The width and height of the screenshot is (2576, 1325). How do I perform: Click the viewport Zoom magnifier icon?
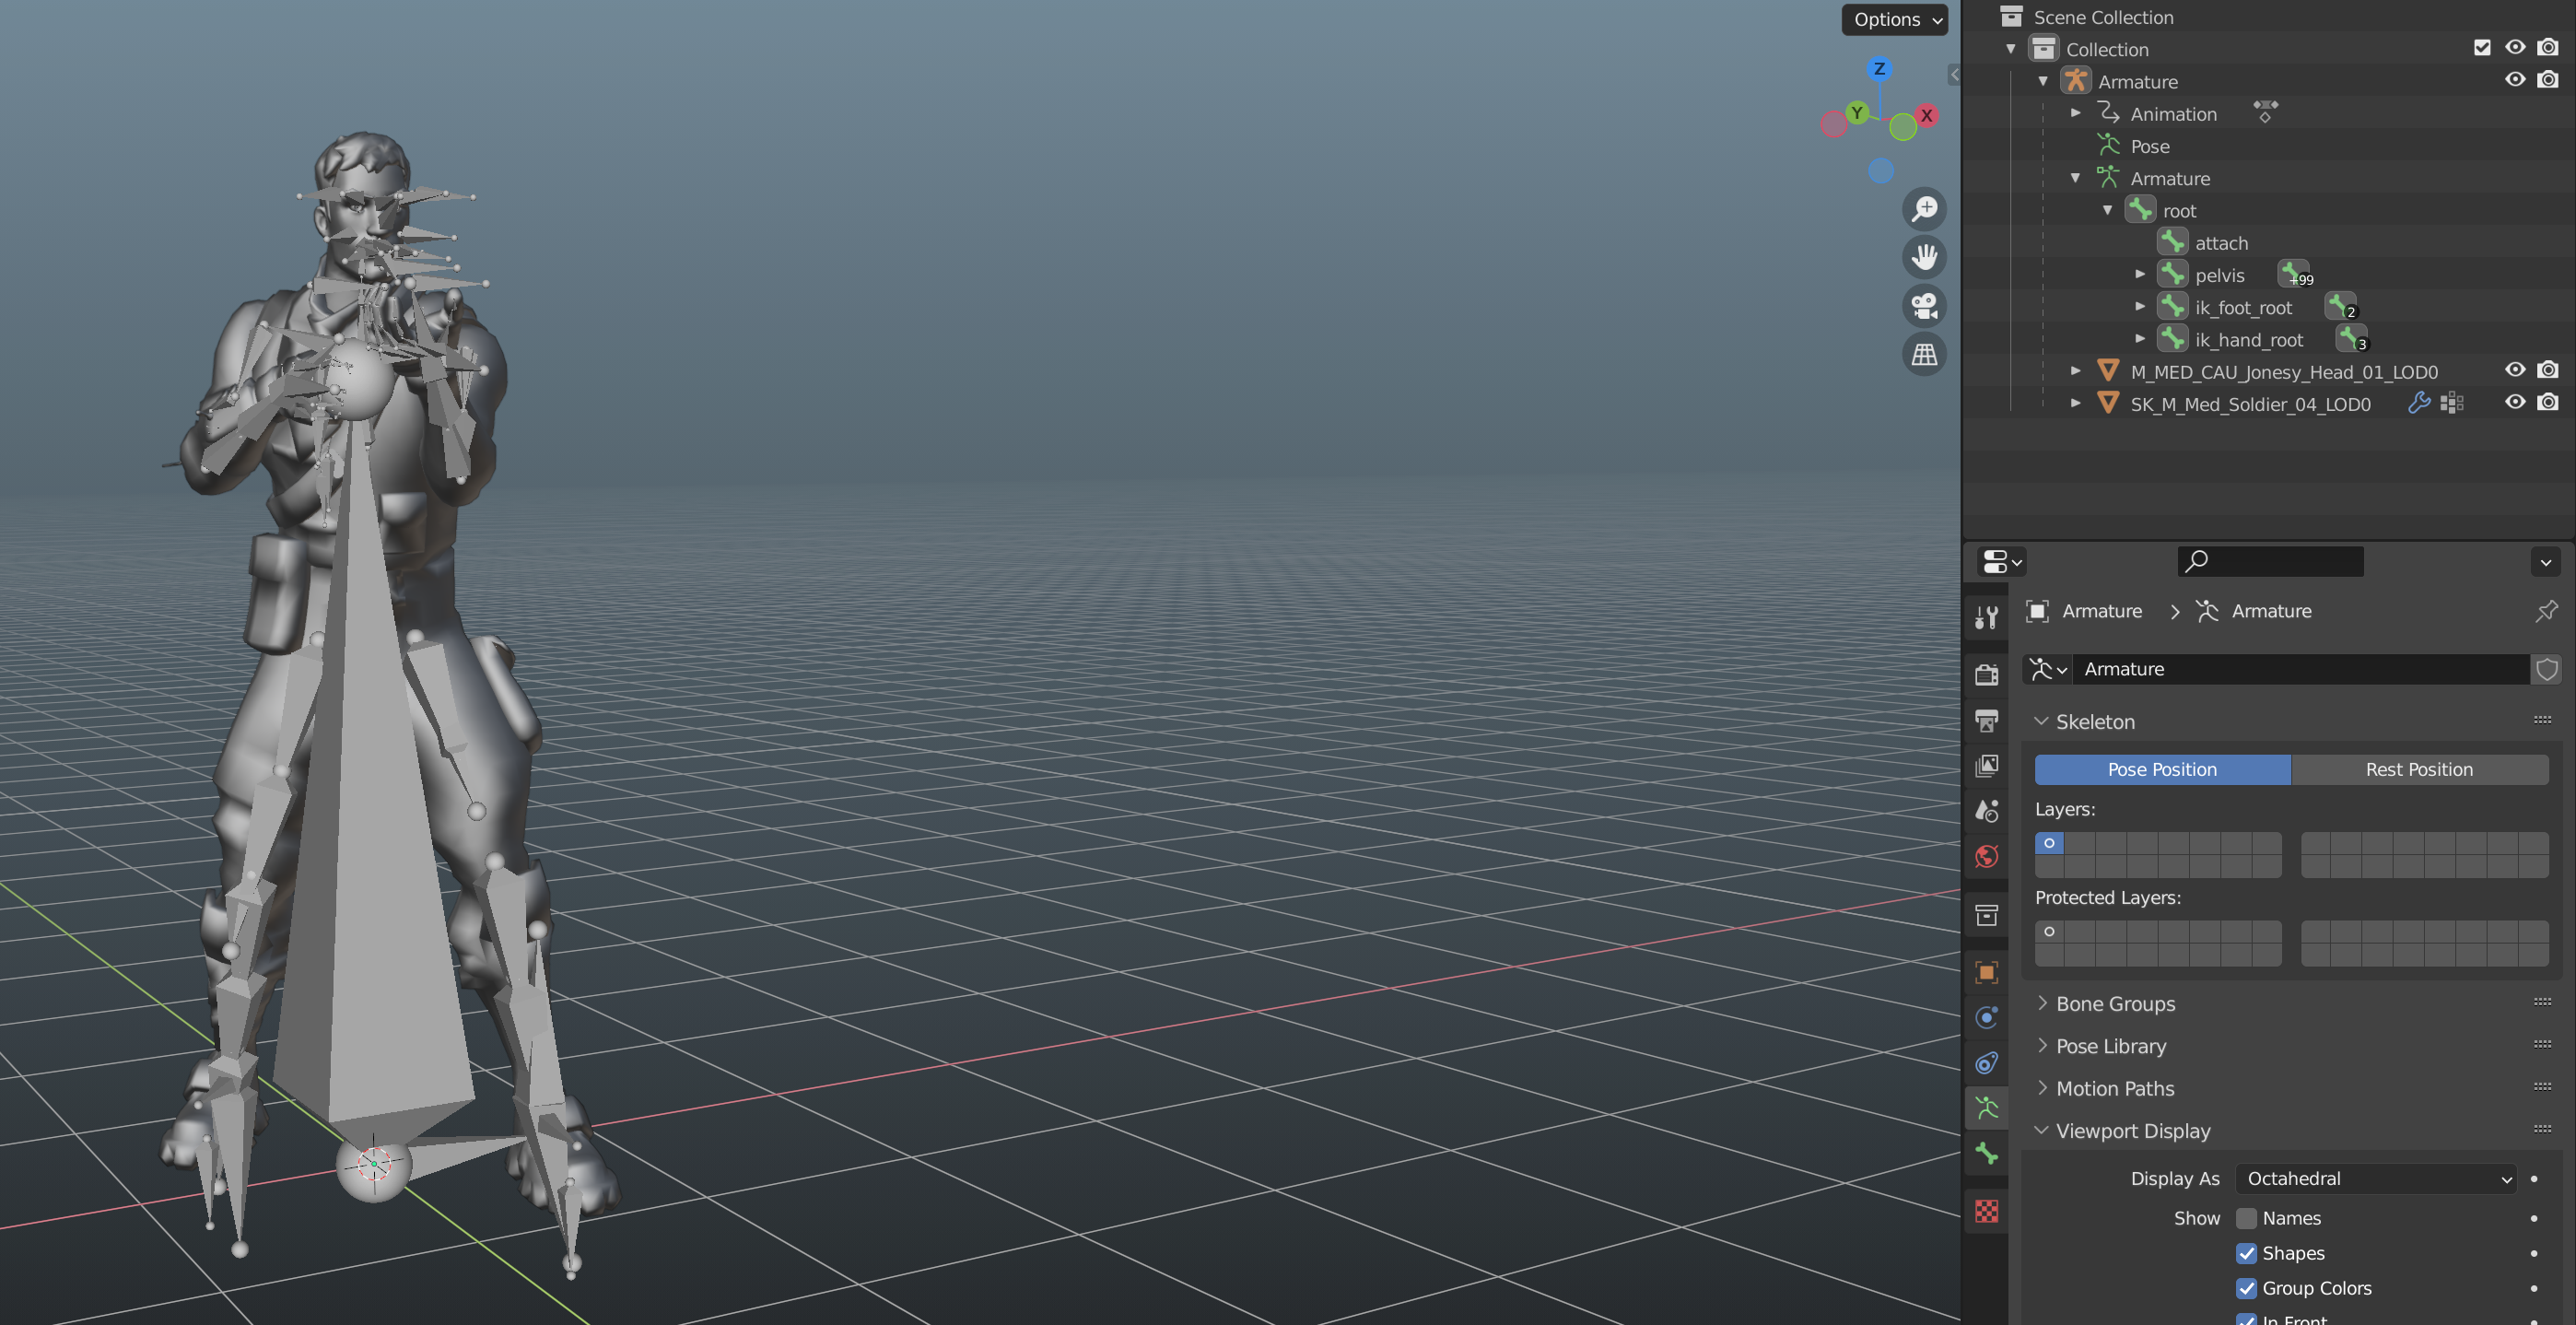click(x=1925, y=209)
